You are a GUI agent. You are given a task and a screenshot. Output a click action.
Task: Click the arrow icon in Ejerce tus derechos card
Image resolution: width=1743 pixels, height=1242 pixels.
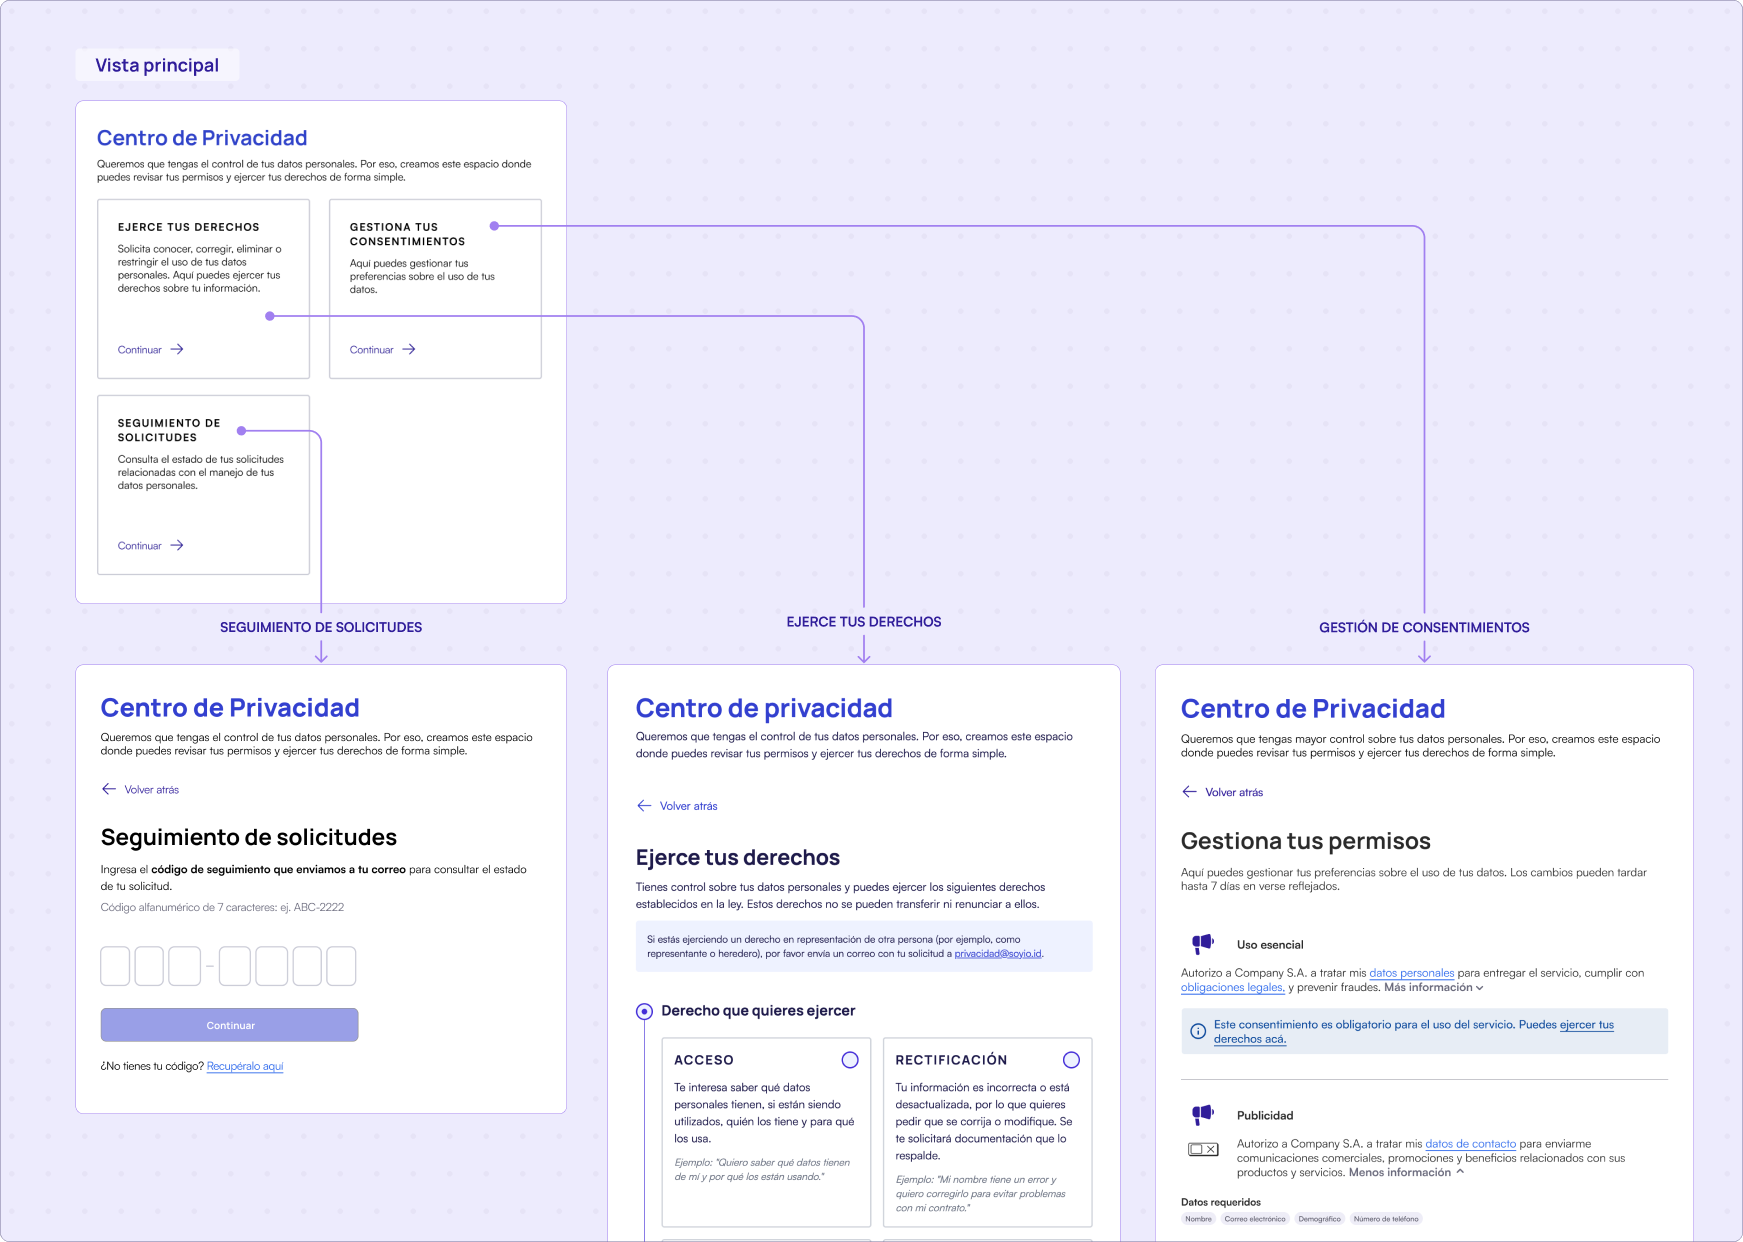point(177,349)
